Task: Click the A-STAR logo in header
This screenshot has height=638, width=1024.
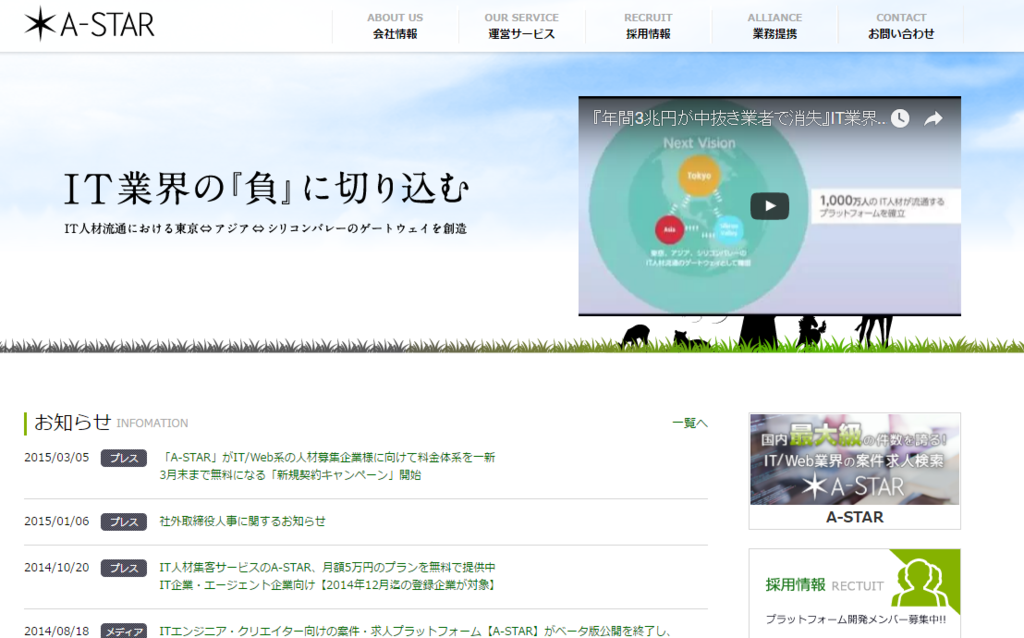Action: click(89, 24)
